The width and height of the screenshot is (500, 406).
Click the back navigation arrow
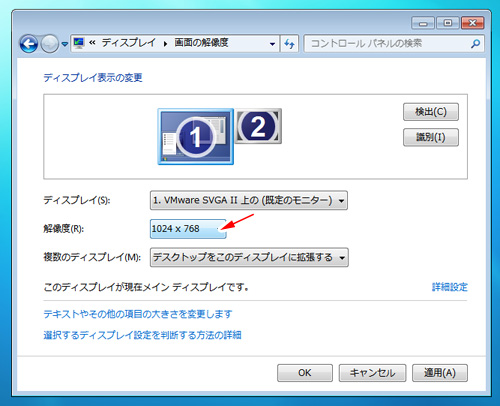pyautogui.click(x=29, y=44)
